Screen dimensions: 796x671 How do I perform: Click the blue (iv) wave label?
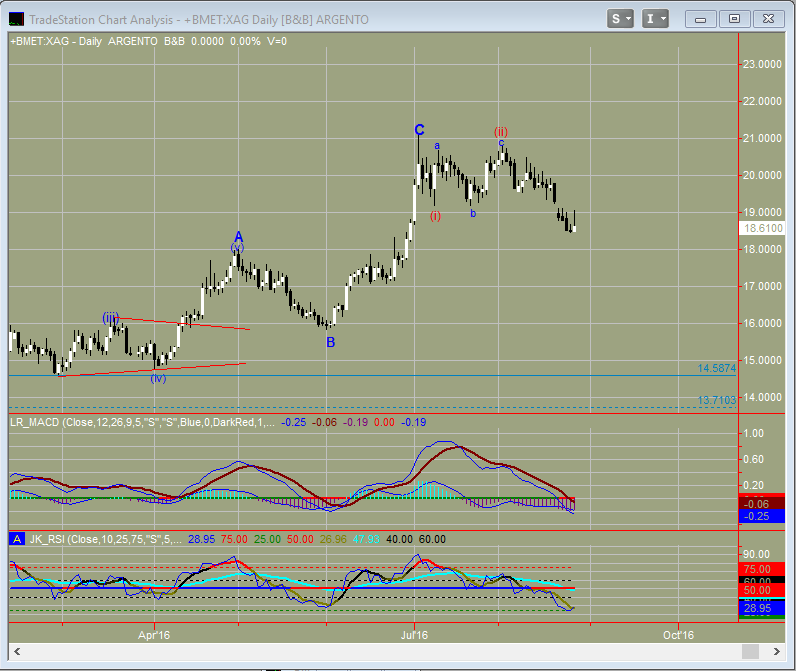[158, 378]
